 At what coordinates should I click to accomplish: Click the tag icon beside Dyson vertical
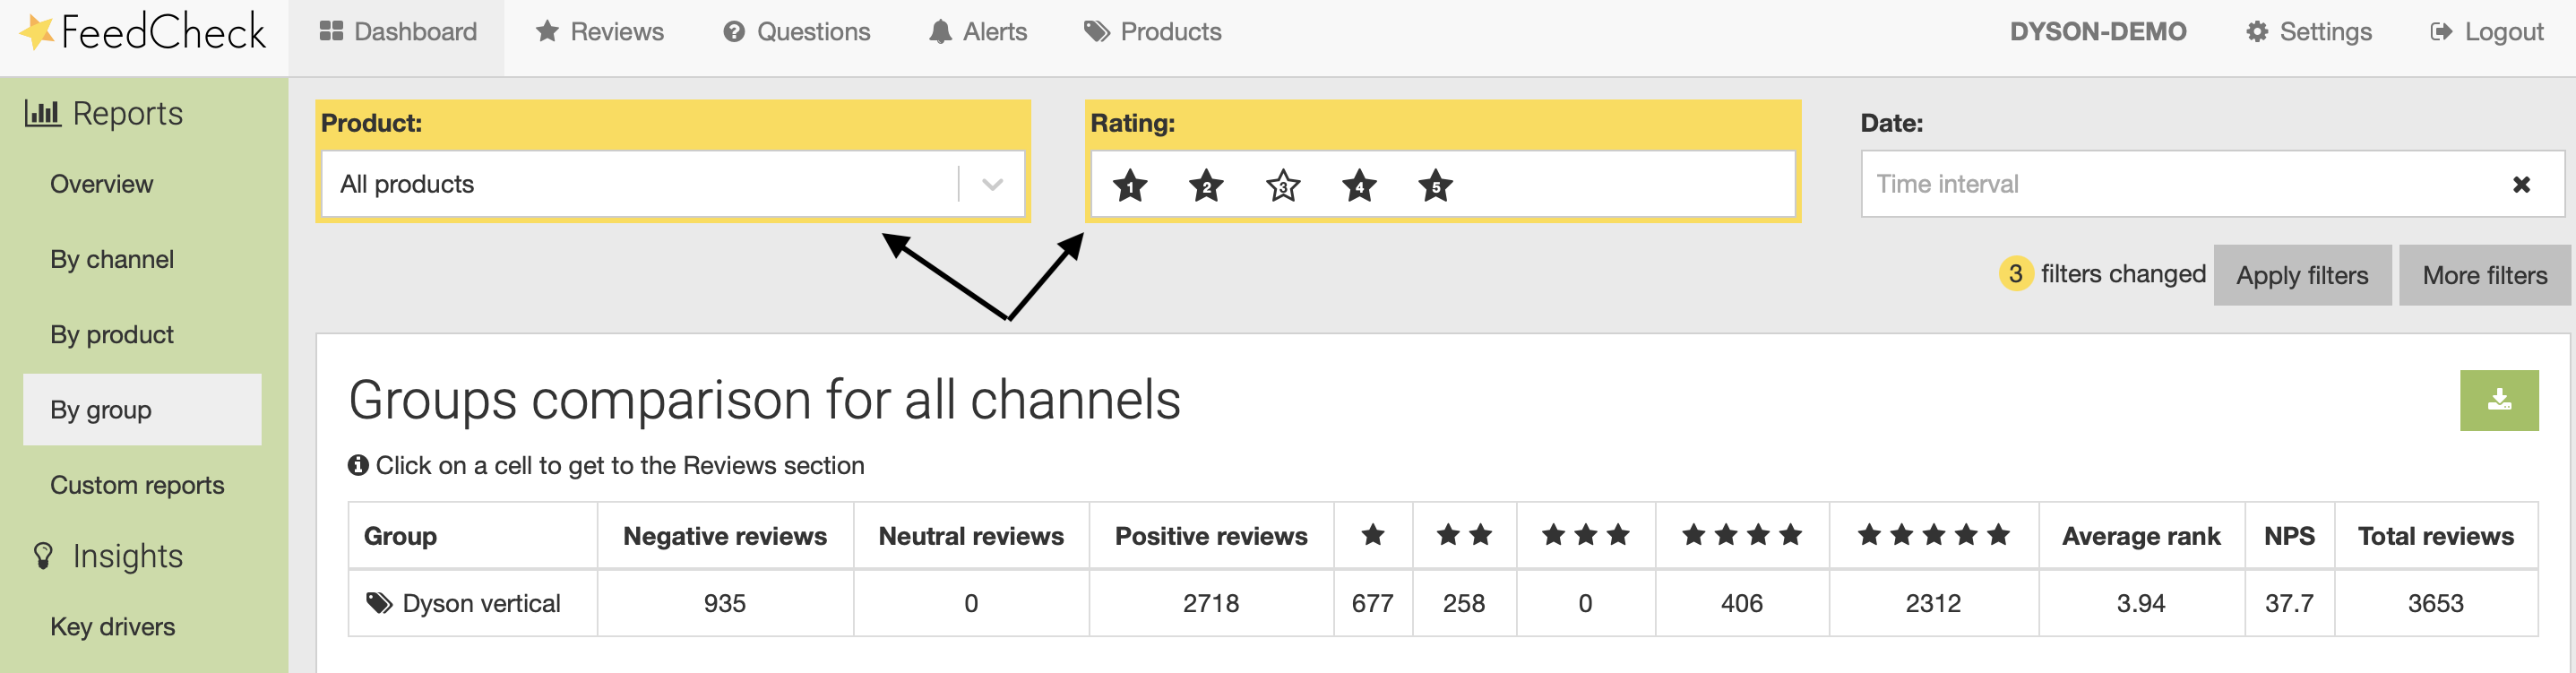379,603
